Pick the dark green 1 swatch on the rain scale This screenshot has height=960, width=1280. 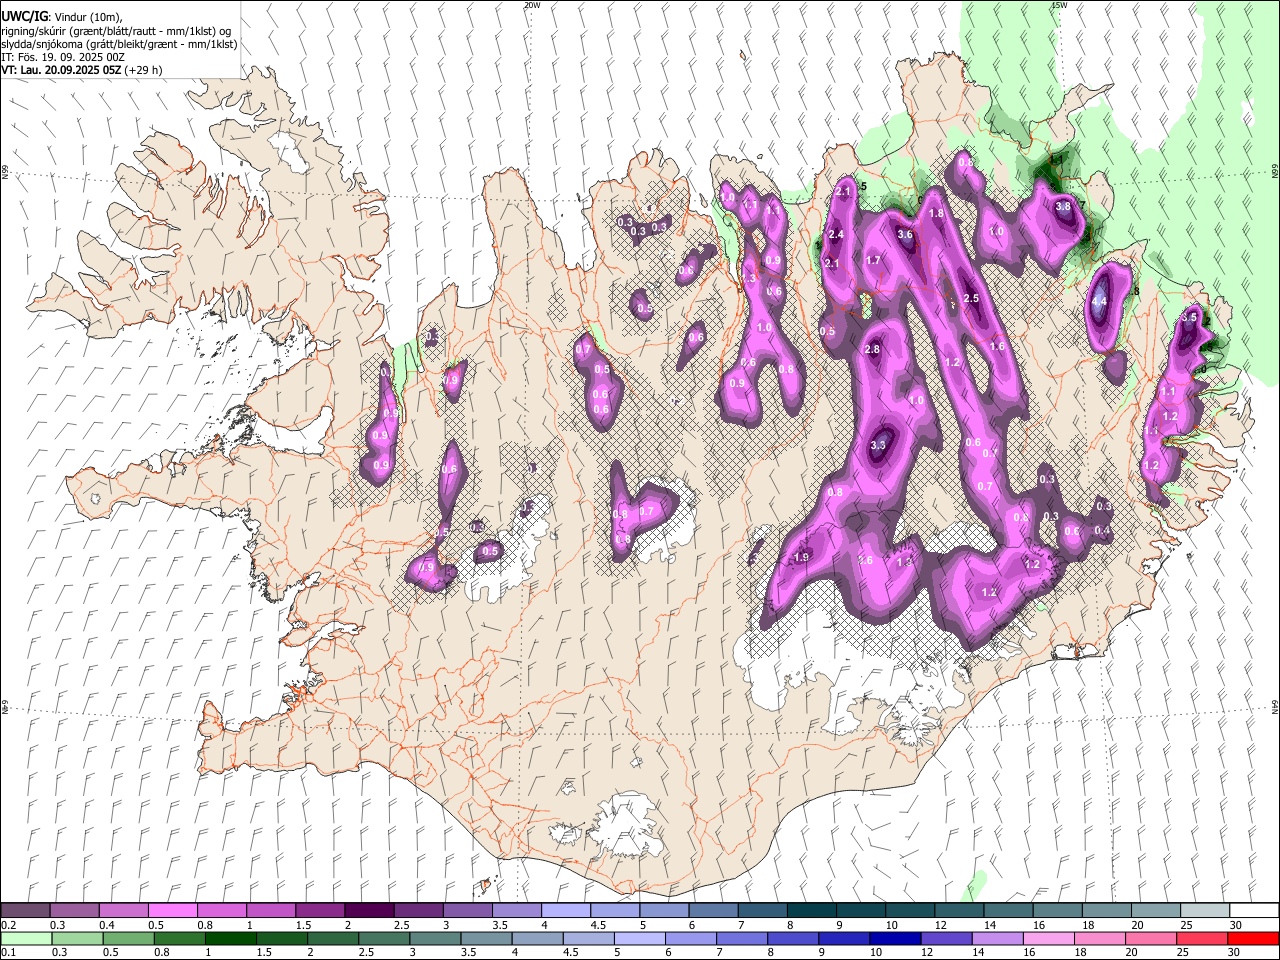[230, 939]
